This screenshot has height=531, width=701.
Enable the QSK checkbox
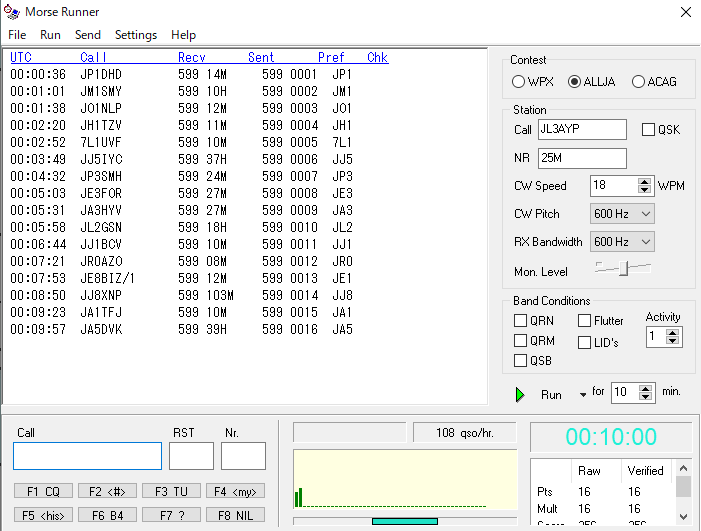coord(648,130)
